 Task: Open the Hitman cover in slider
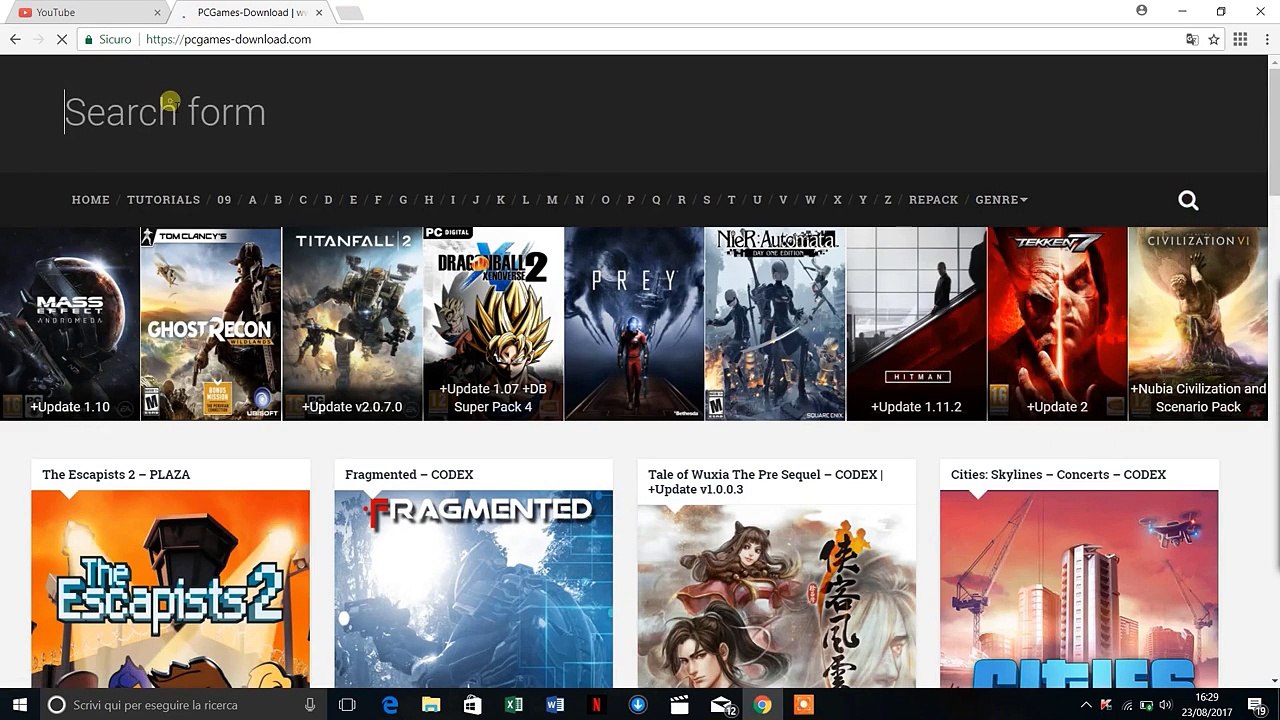916,324
